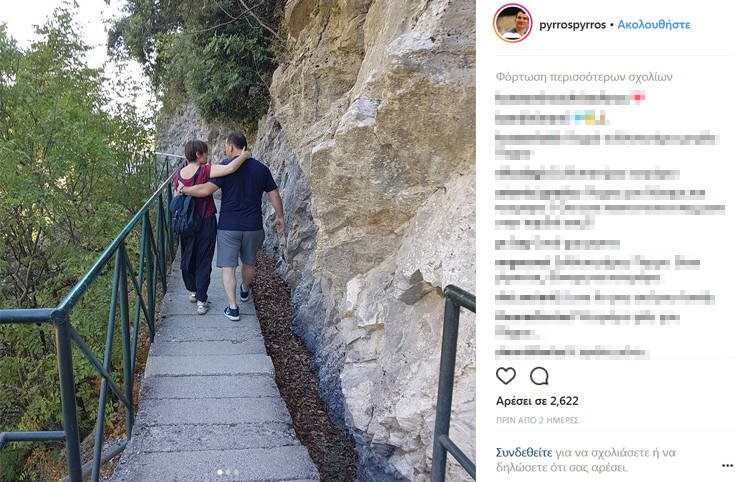Viewport: 735px width, 482px height.
Task: Open the ΠΡΙΝ ΑΠΟ 2 ΗΜΕΡΕΣ timestamp
Action: [537, 420]
